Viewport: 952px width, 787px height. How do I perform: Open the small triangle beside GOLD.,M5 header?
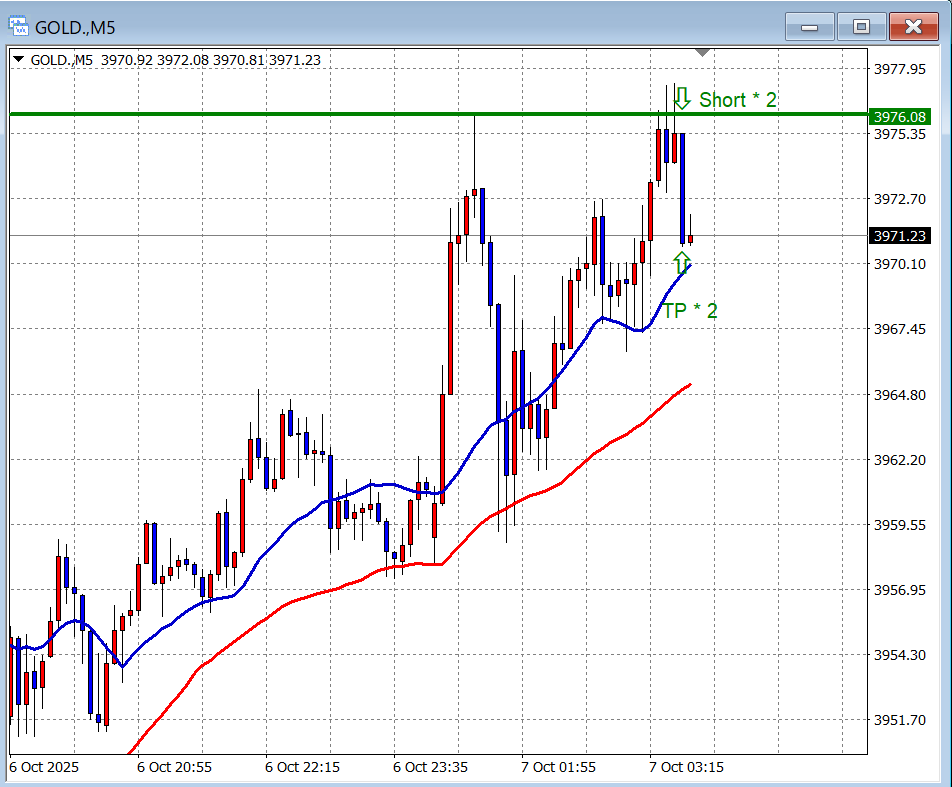click(19, 60)
